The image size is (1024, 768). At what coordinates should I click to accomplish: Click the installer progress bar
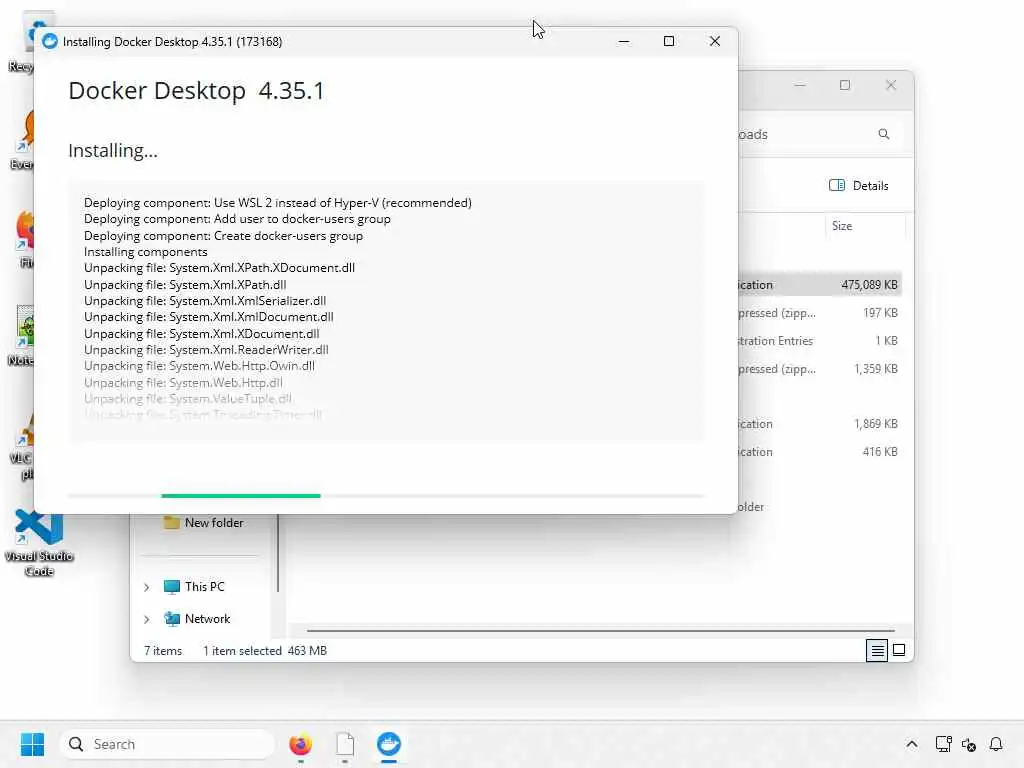386,496
